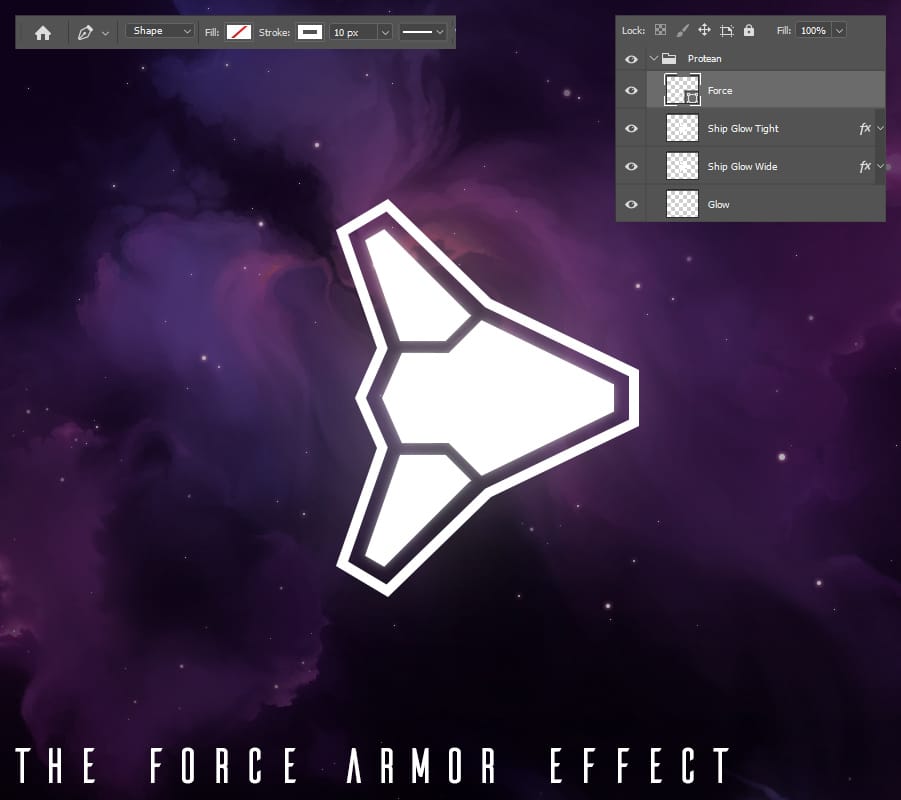Click the Home icon in options bar
The image size is (901, 800).
coord(43,33)
